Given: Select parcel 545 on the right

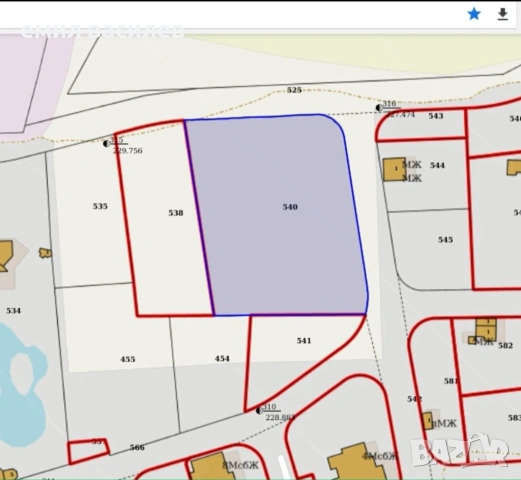Looking at the screenshot, I should click(445, 240).
